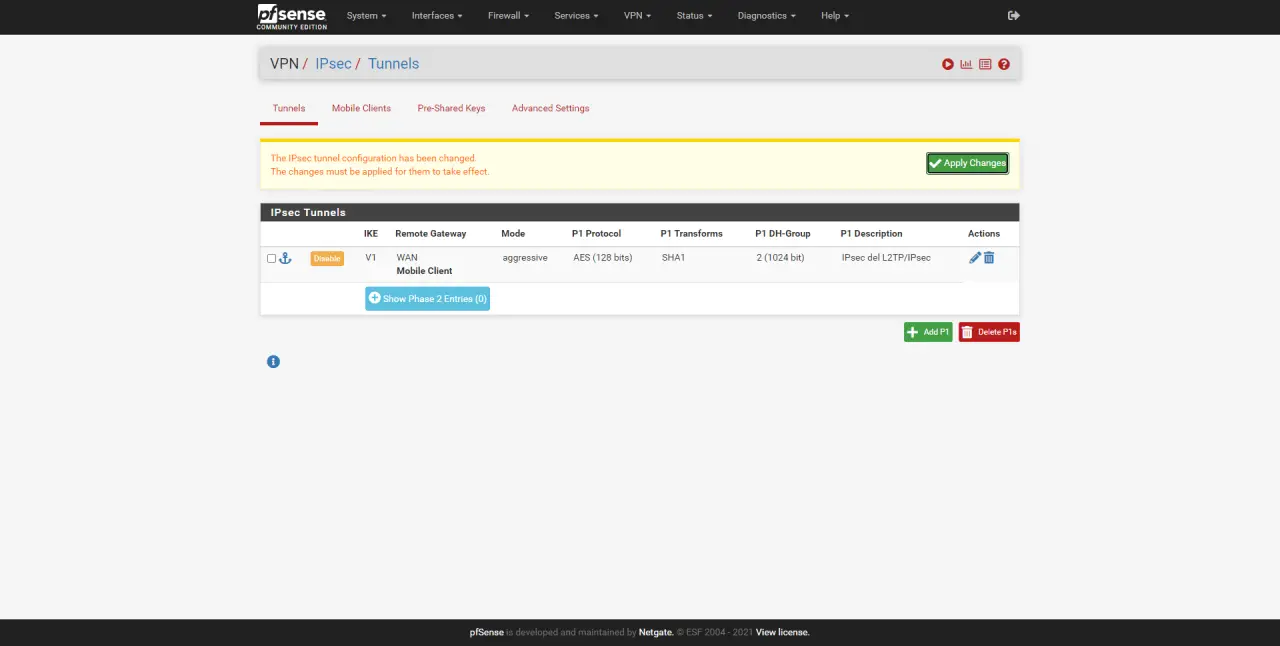
Task: Click the IPsec service status play icon
Action: (x=947, y=64)
